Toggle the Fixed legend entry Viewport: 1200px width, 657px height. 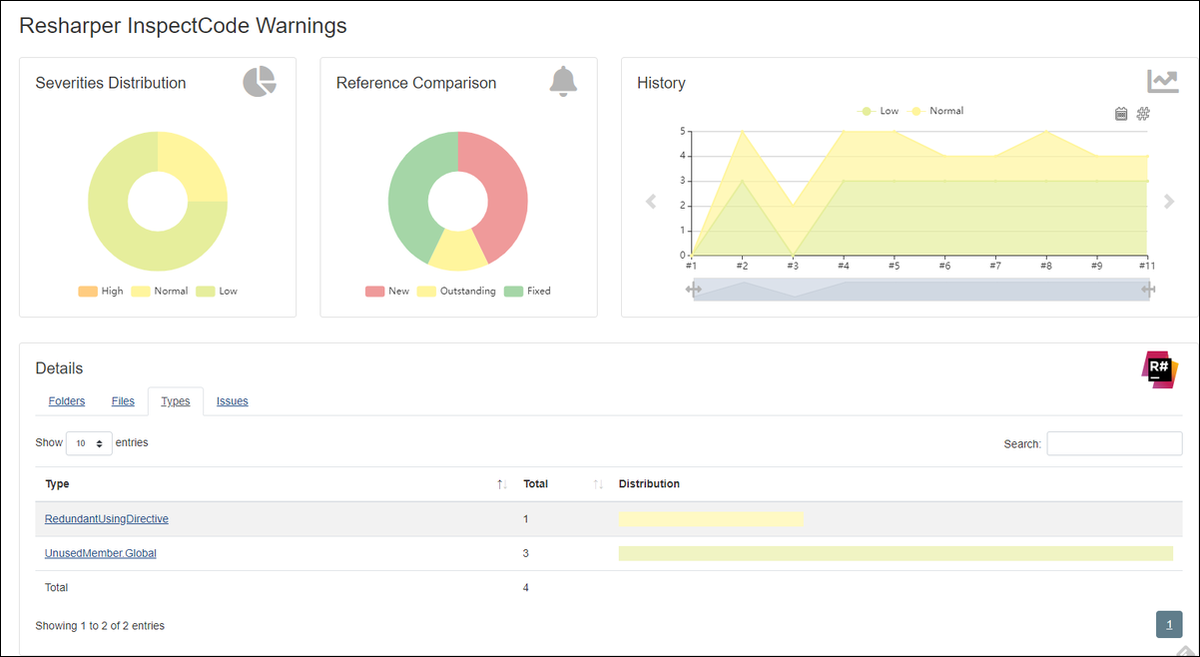527,291
